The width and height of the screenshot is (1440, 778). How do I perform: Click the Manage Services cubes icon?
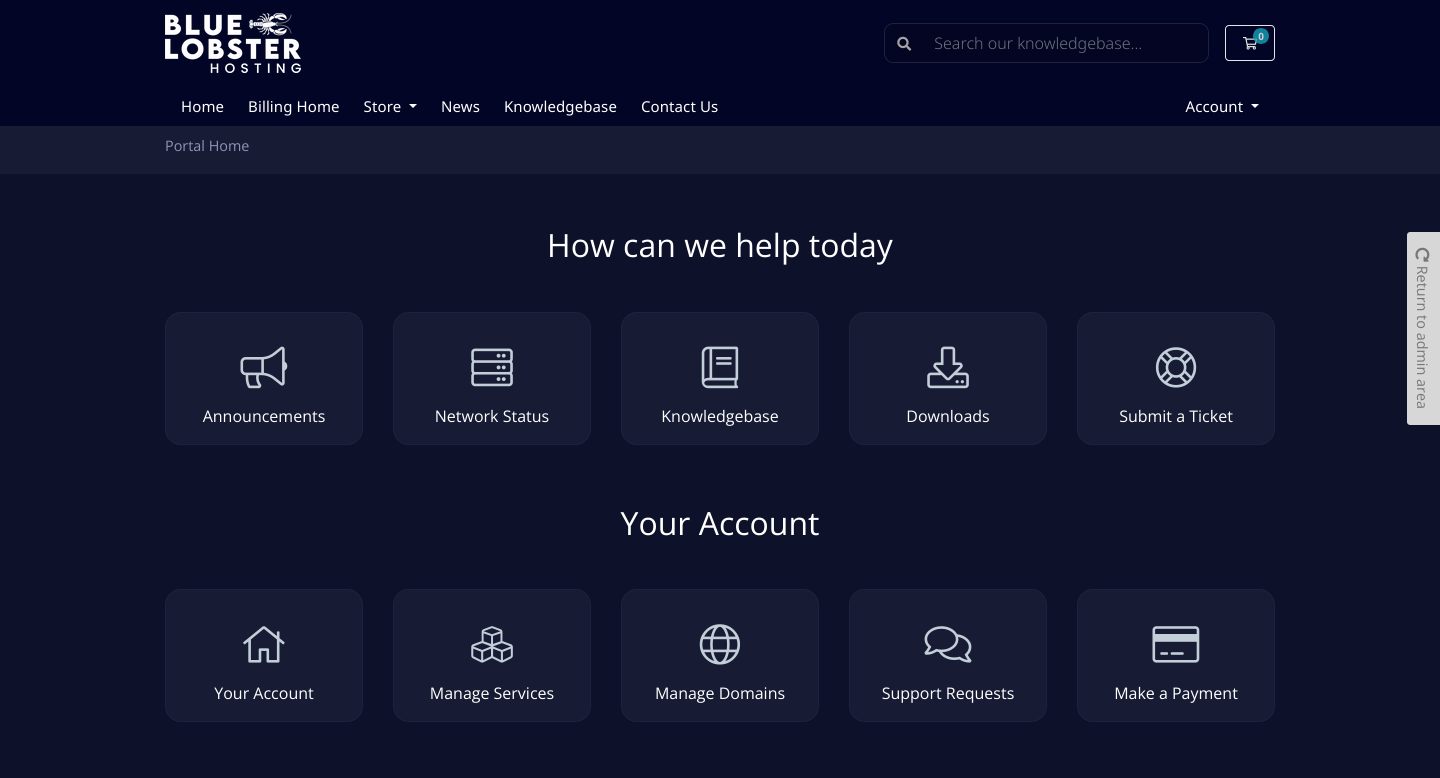tap(492, 644)
